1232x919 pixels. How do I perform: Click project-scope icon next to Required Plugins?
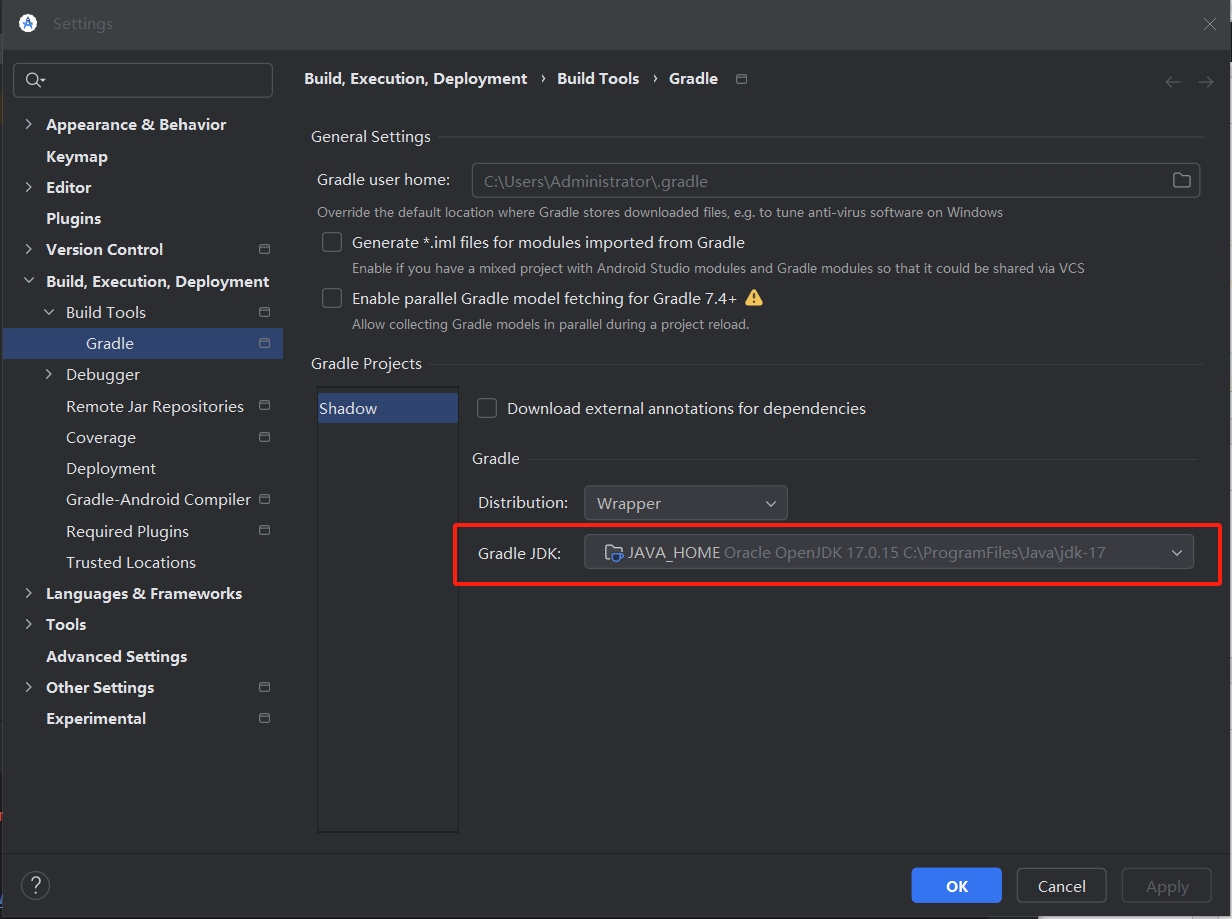pos(264,530)
